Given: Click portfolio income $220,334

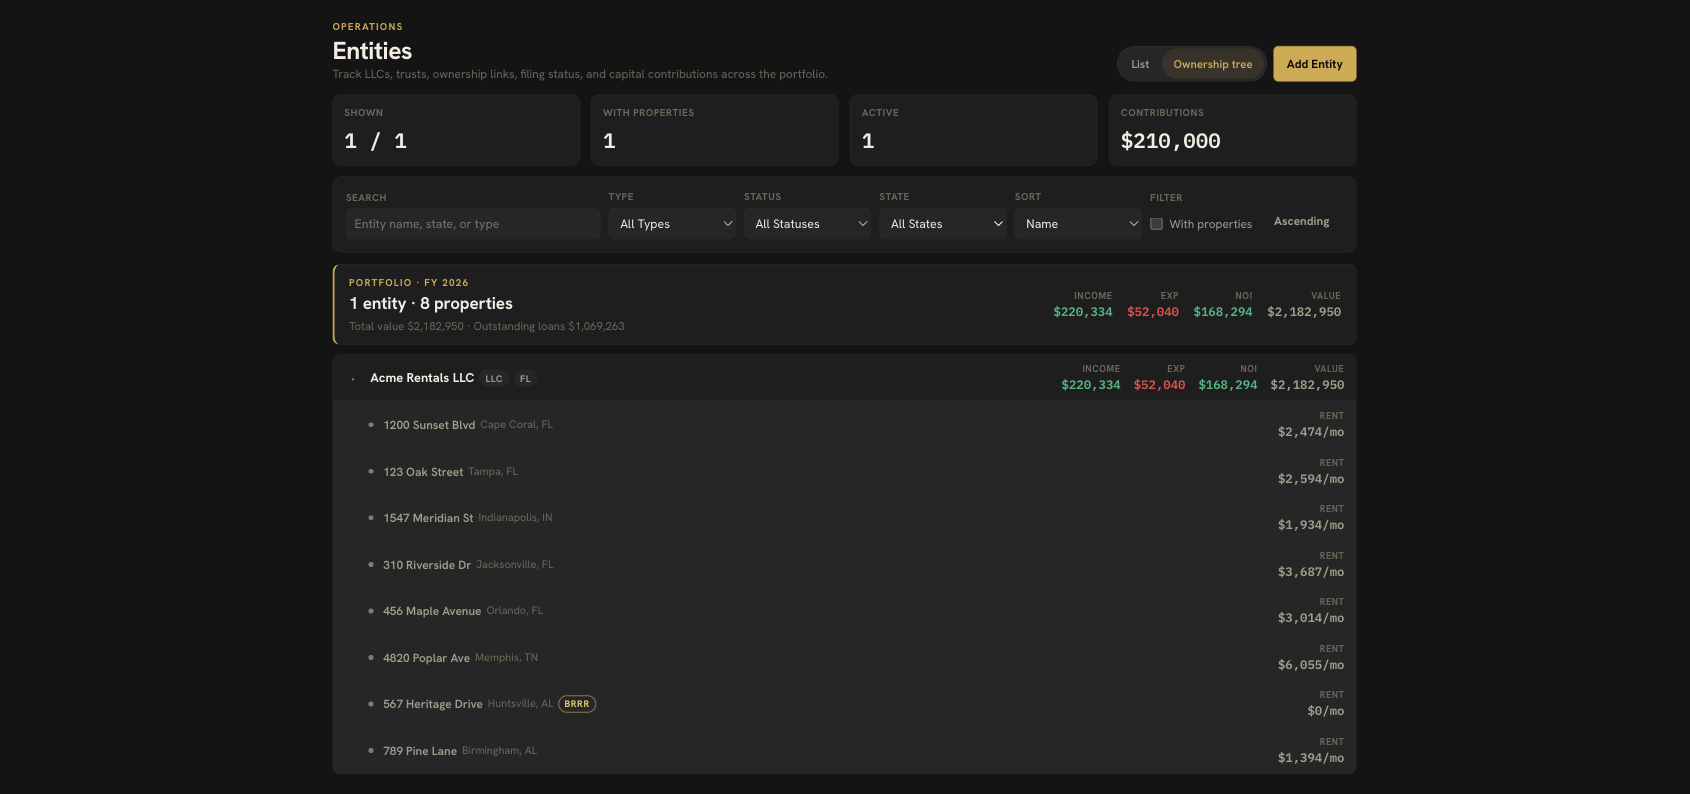Looking at the screenshot, I should pyautogui.click(x=1082, y=312).
